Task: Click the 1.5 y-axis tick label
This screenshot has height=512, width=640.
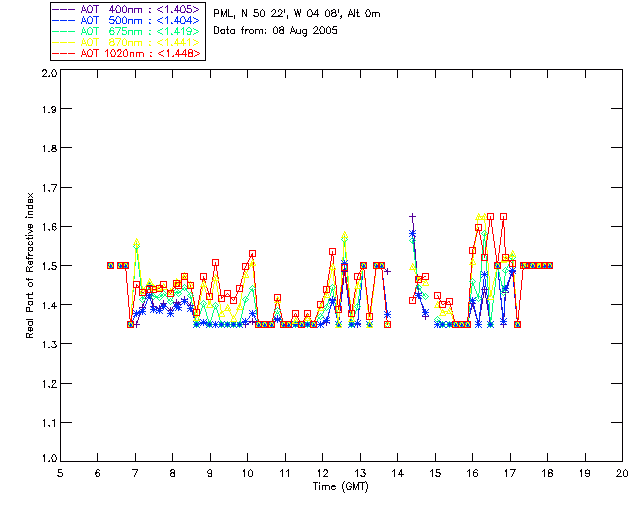Action: pyautogui.click(x=49, y=266)
